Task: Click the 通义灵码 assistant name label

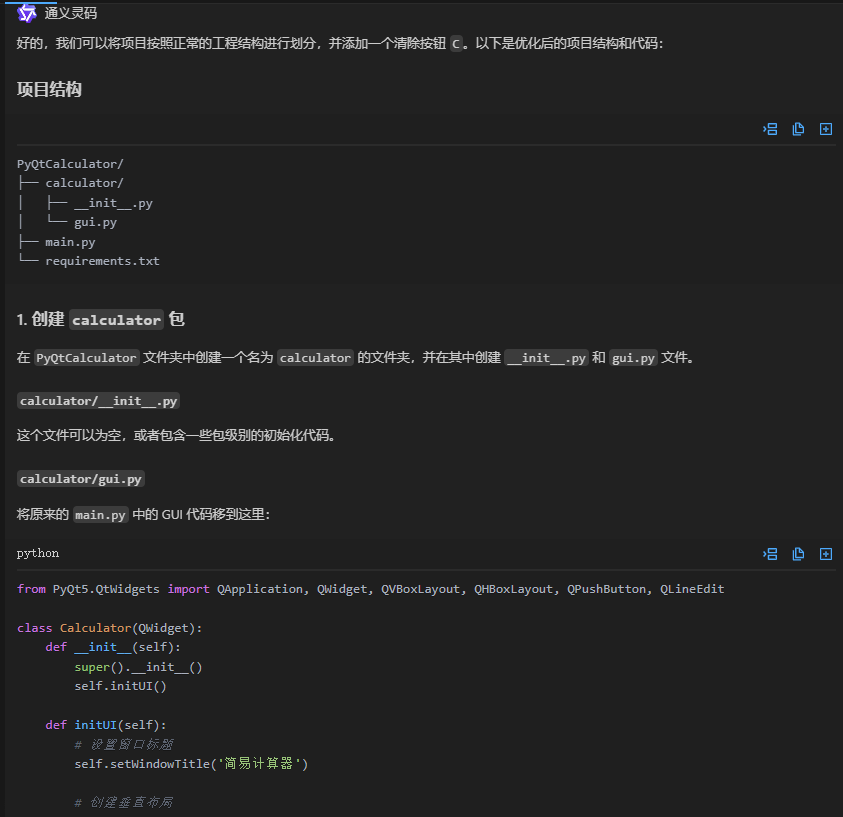Action: (x=71, y=14)
